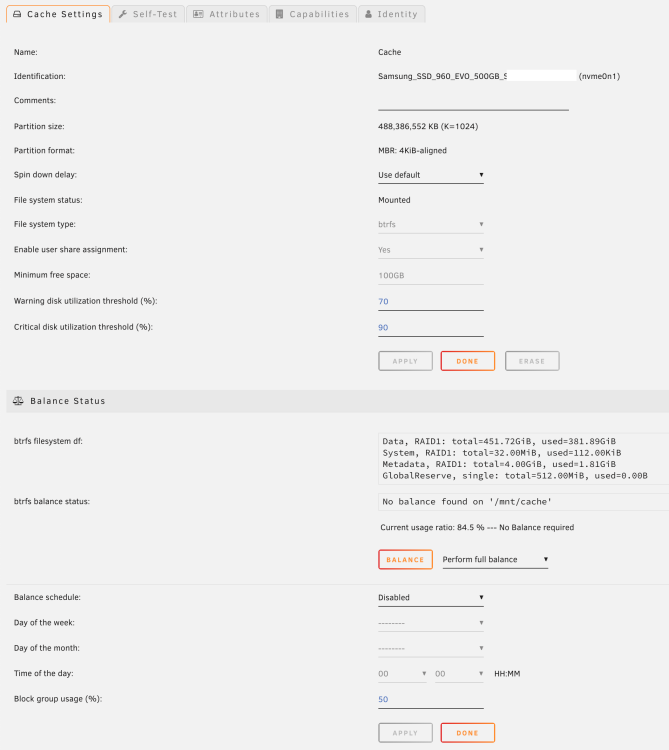Switch to the Self-Test tab

pyautogui.click(x=148, y=14)
